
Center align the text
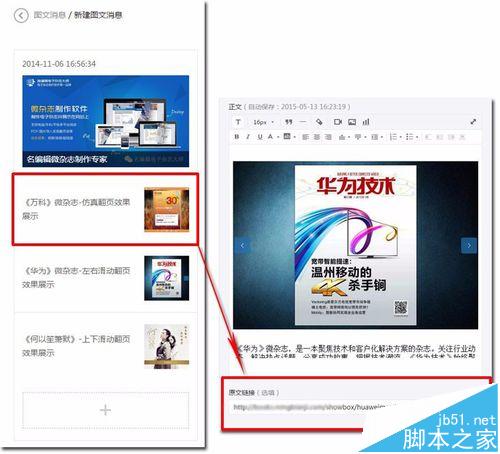[317, 137]
